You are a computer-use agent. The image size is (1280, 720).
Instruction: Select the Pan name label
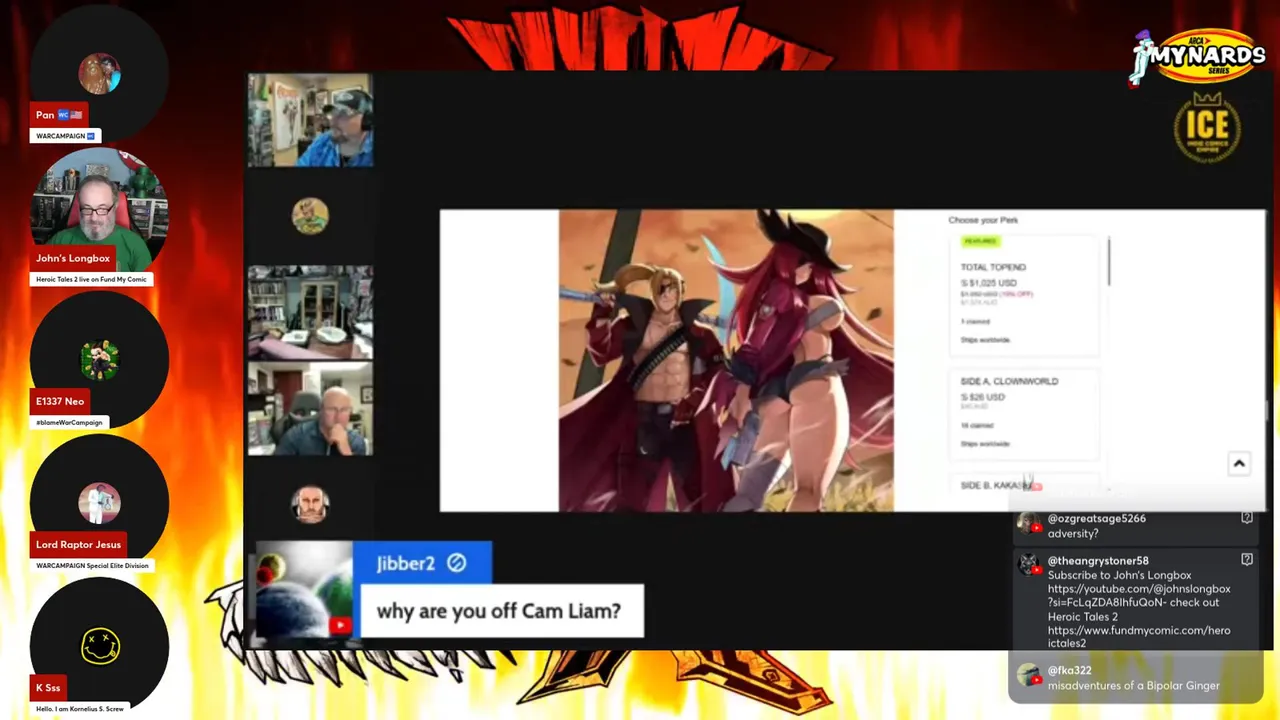(x=59, y=115)
